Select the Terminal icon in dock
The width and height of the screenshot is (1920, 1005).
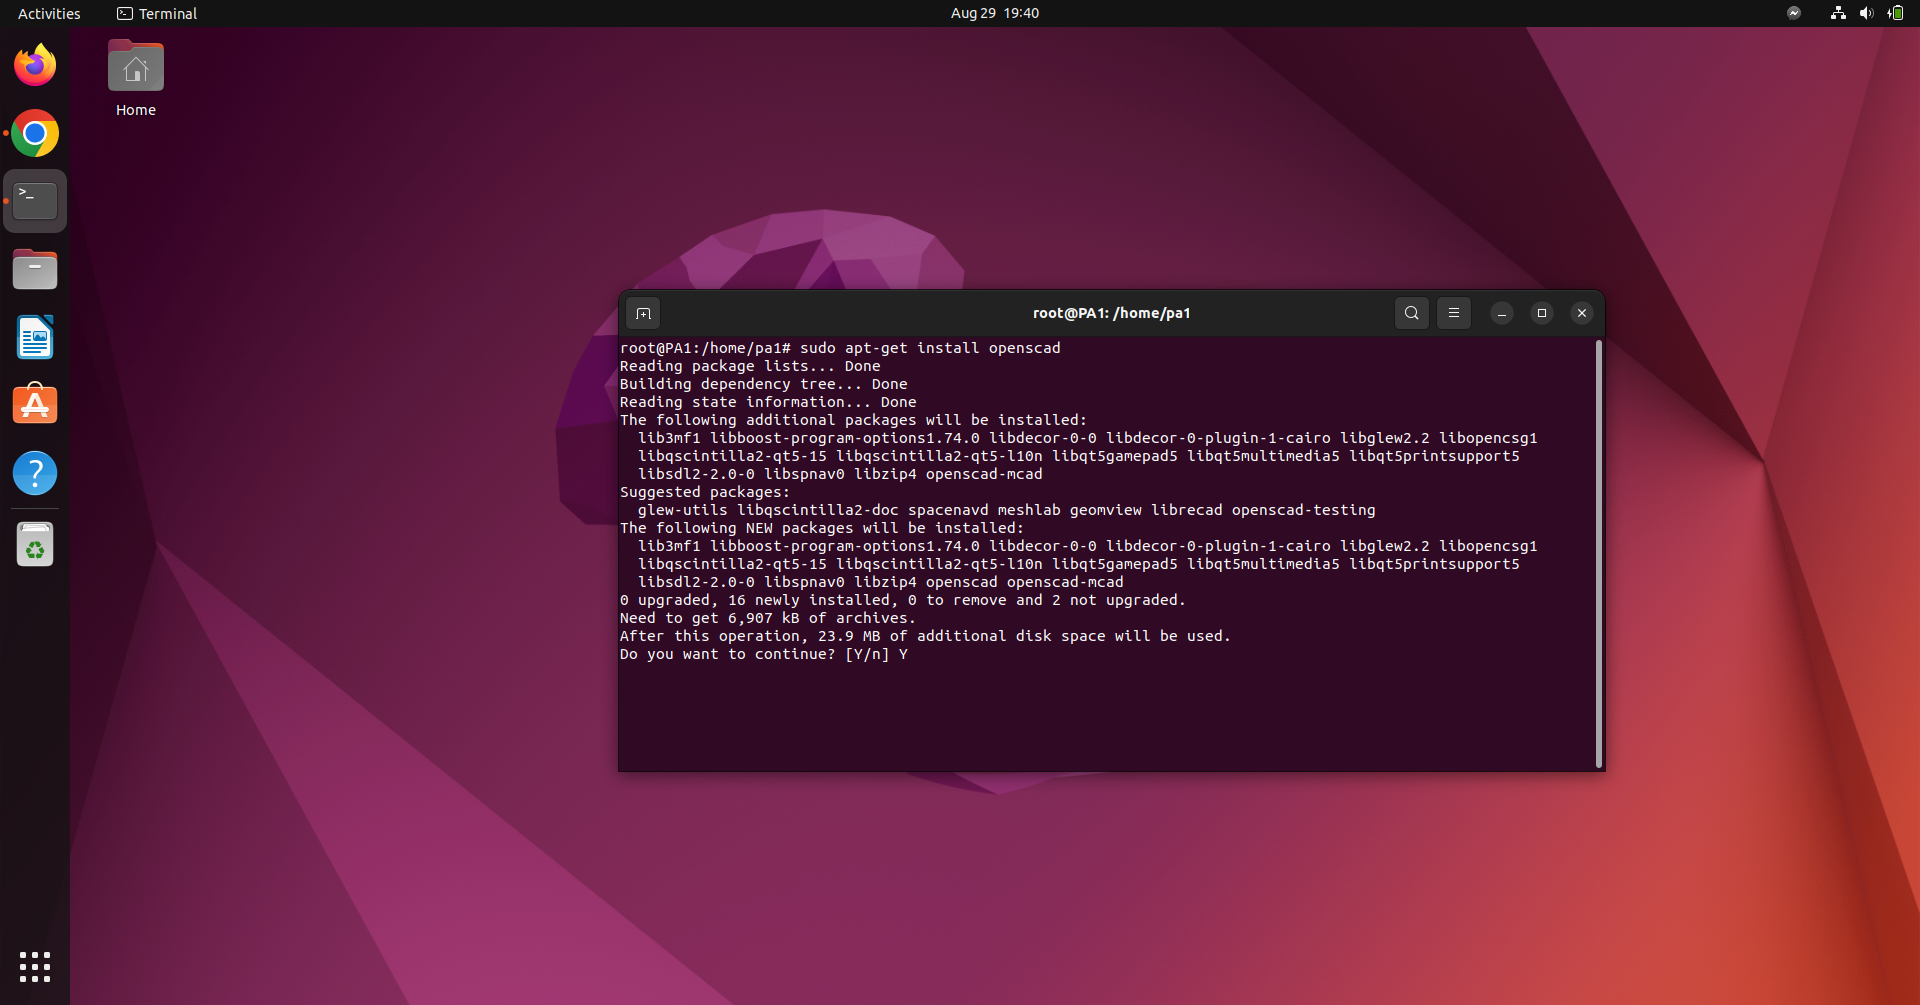[x=35, y=201]
